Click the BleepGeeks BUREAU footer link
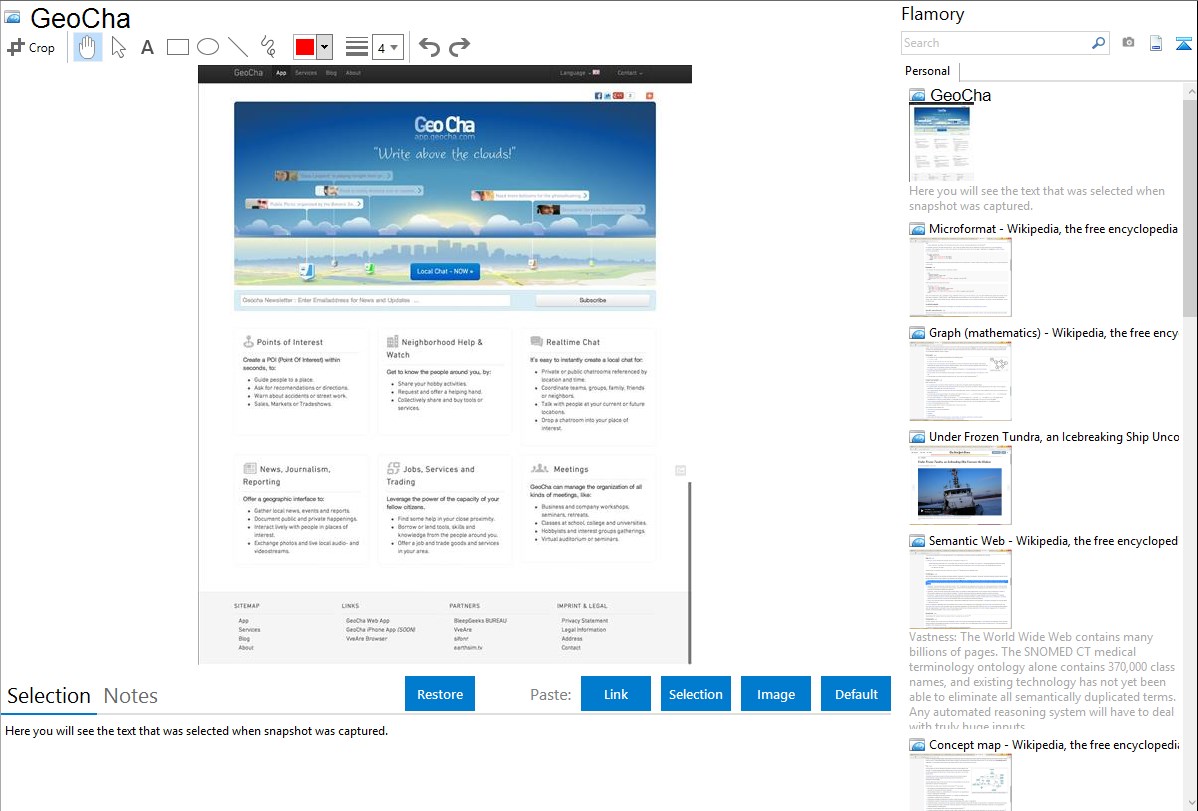 (x=480, y=621)
